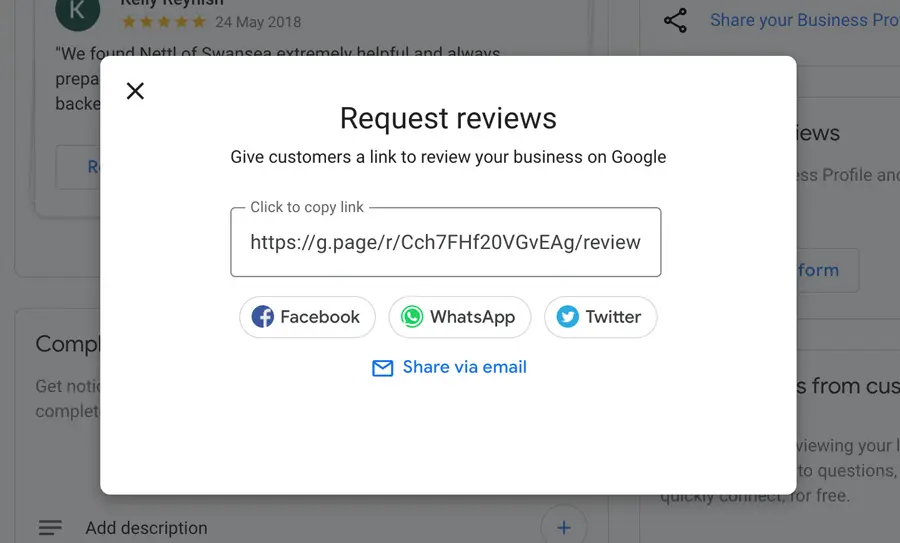This screenshot has height=543, width=900.
Task: Open the Share via email link
Action: coord(464,367)
